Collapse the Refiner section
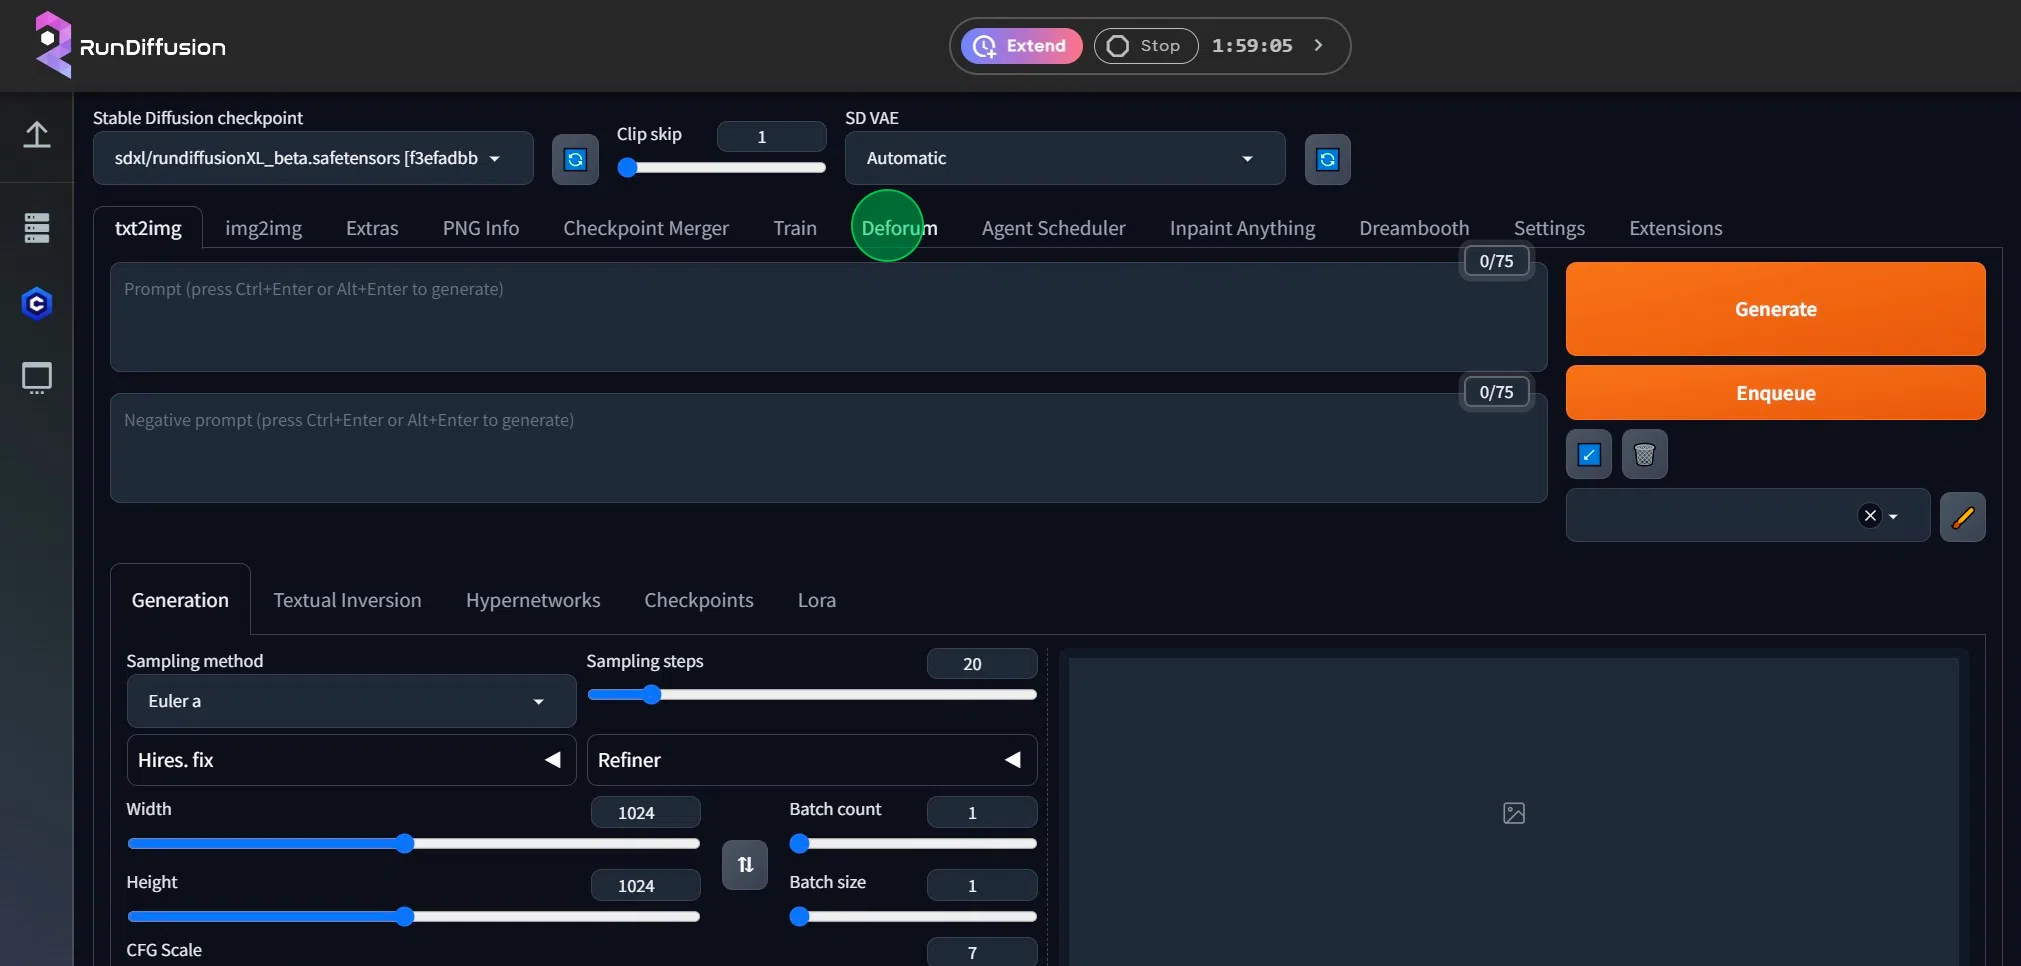Screen dimensions: 2021x966 tap(1013, 759)
